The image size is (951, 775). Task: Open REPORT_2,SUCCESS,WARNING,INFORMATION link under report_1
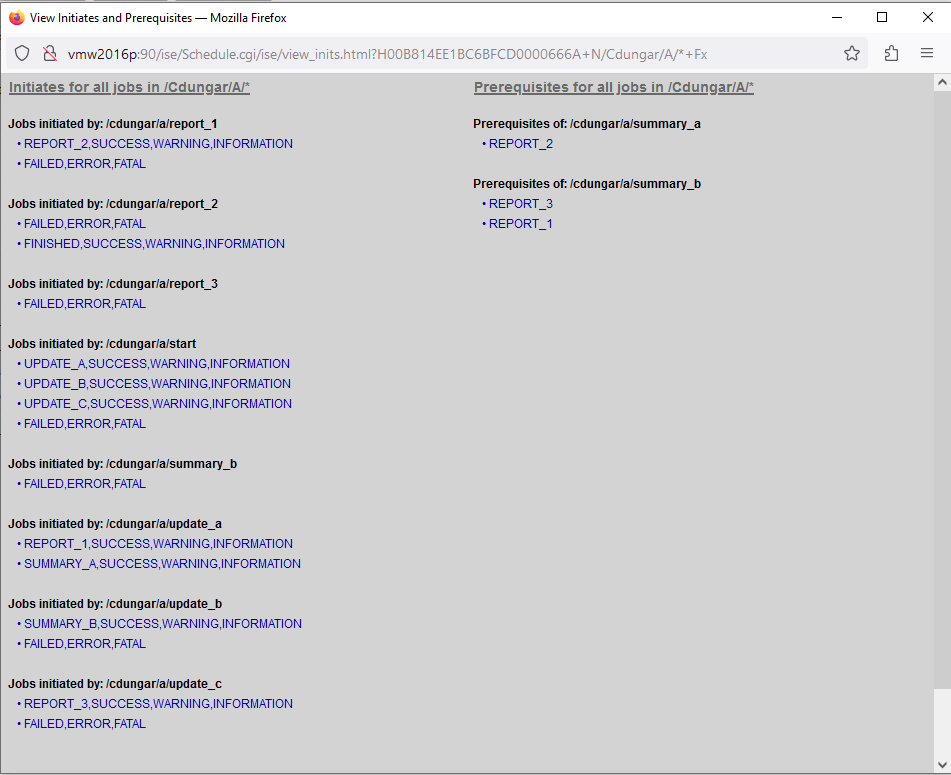158,144
